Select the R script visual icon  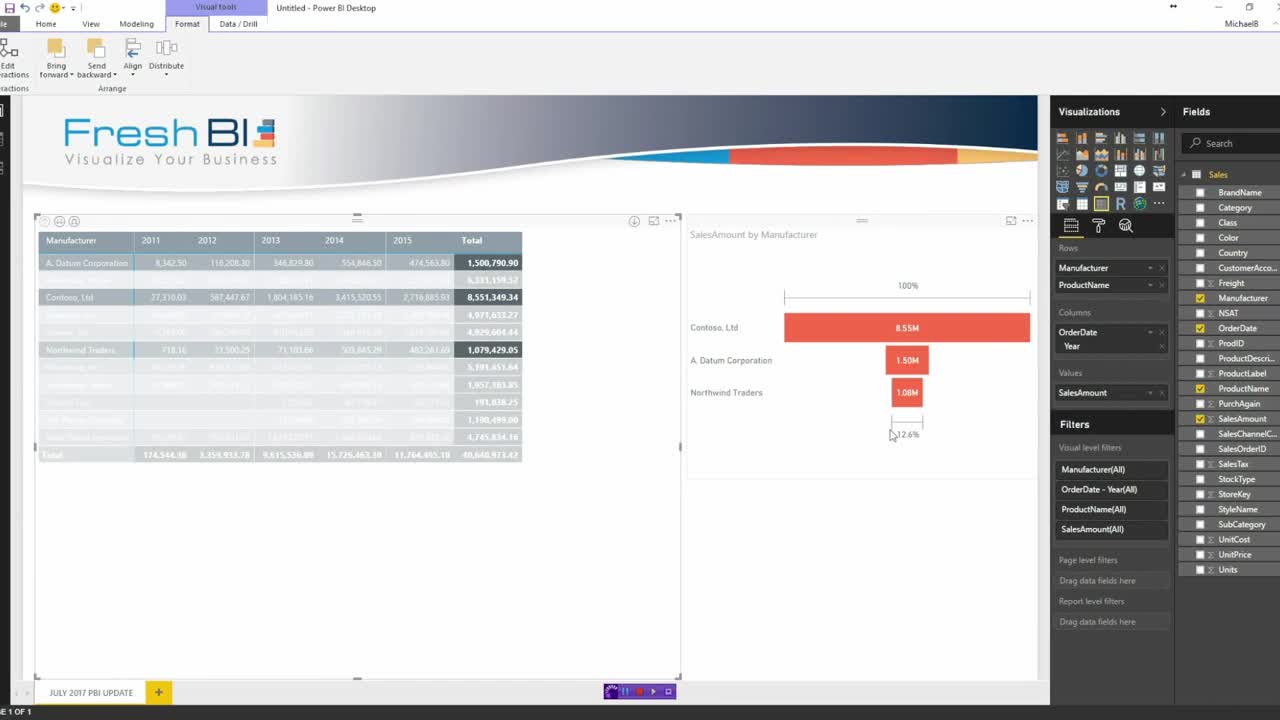pos(1120,203)
